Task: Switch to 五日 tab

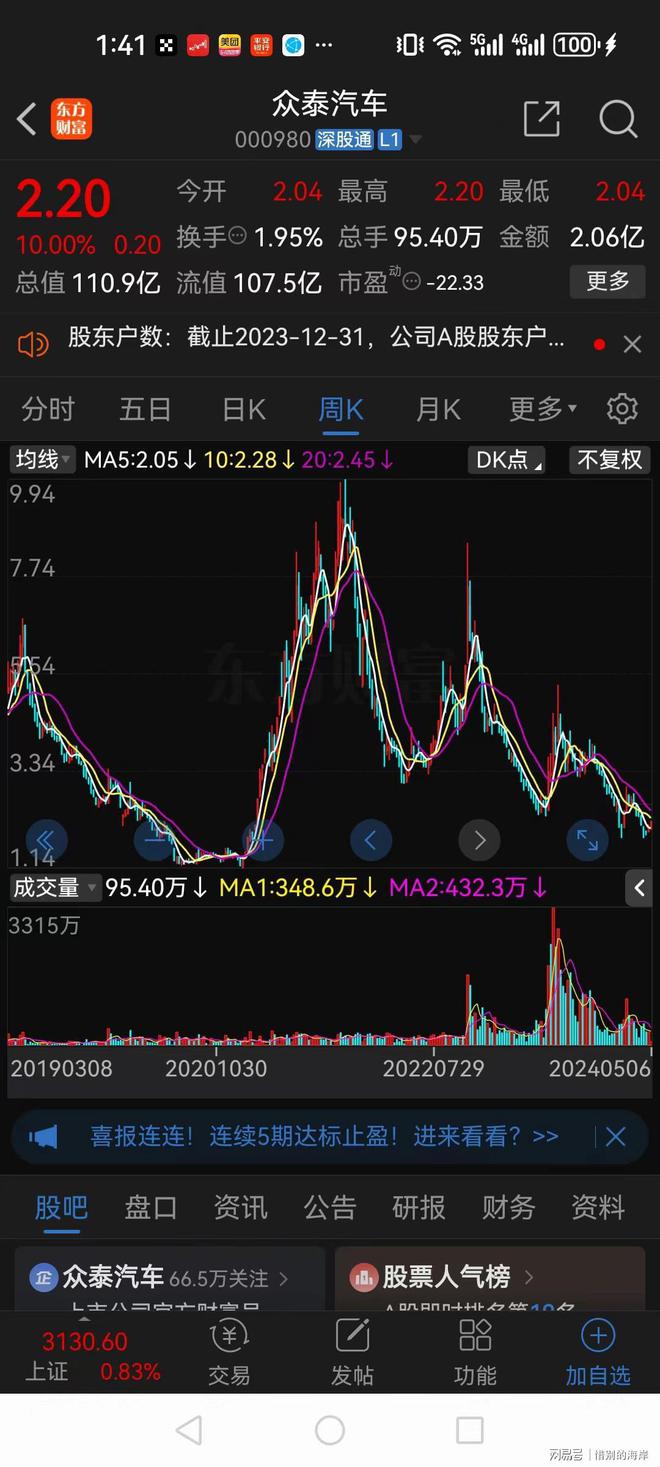Action: tap(145, 409)
